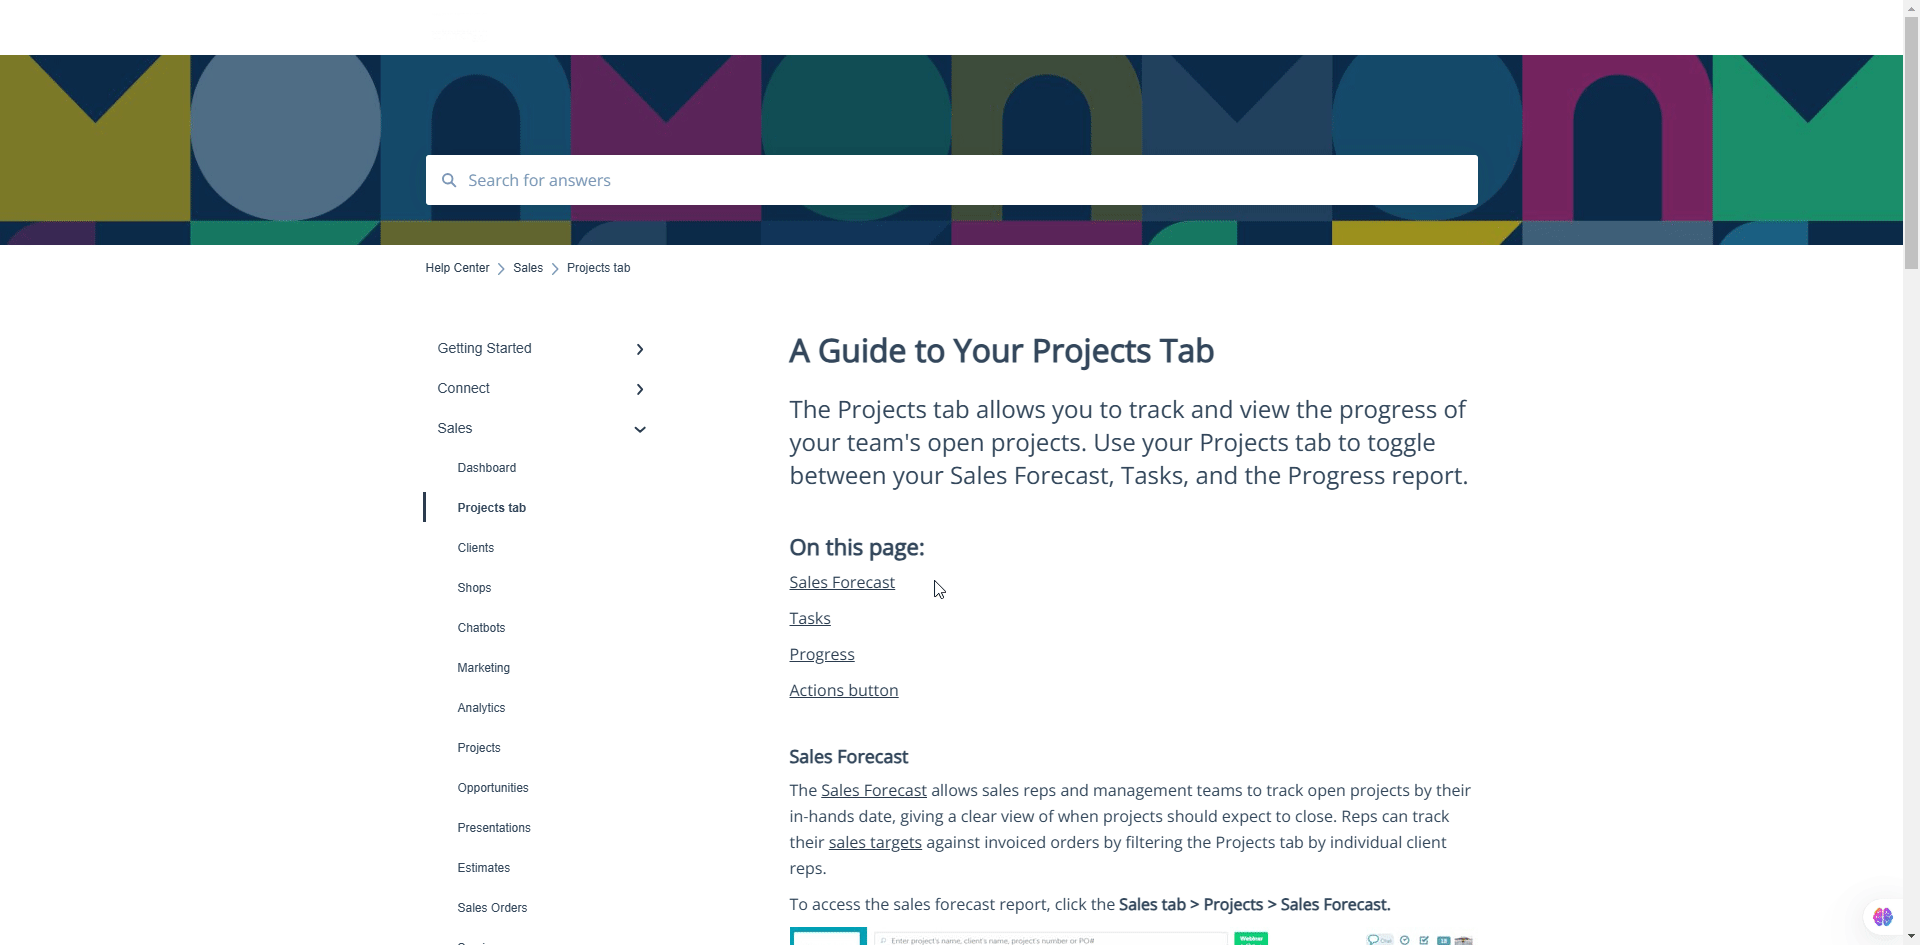Go to Help Center breadcrumb
Screen dimensions: 1920x945
point(457,268)
